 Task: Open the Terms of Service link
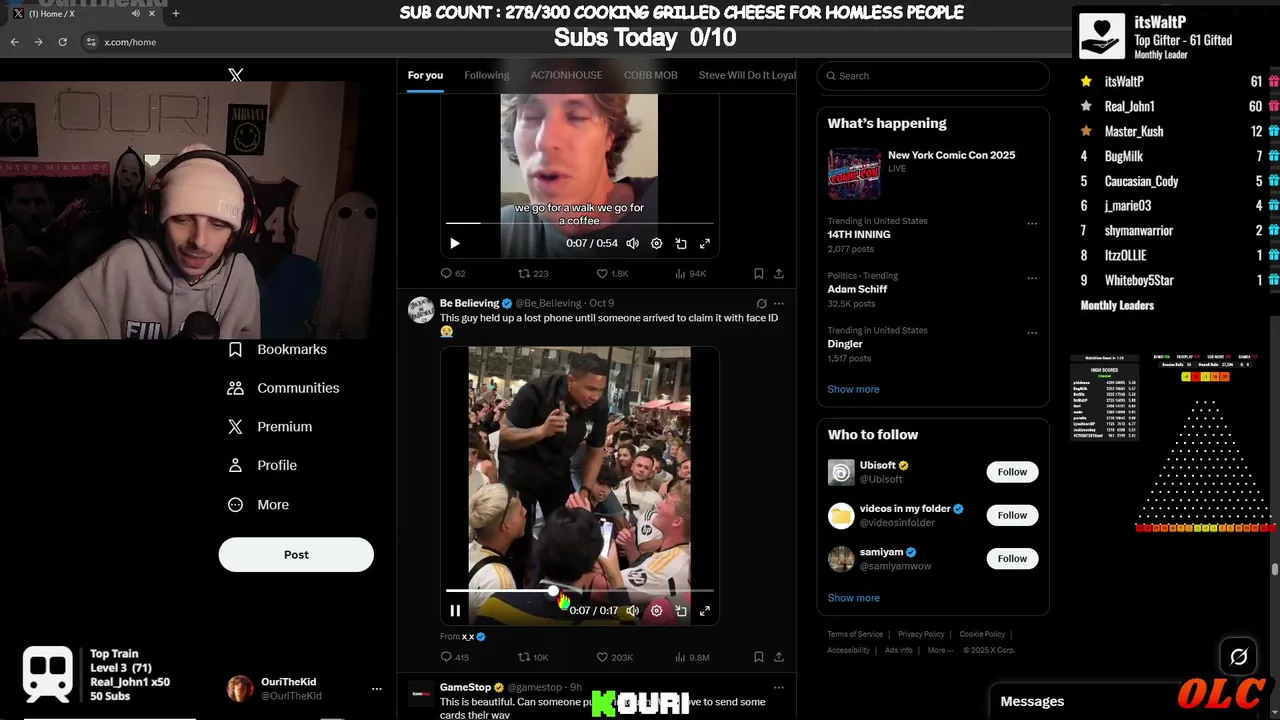tap(855, 634)
